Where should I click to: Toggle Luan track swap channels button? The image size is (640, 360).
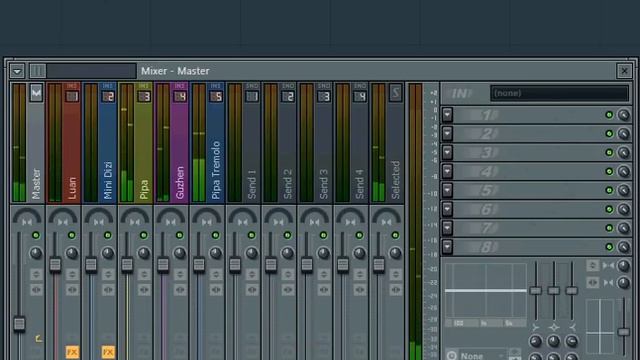click(72, 290)
